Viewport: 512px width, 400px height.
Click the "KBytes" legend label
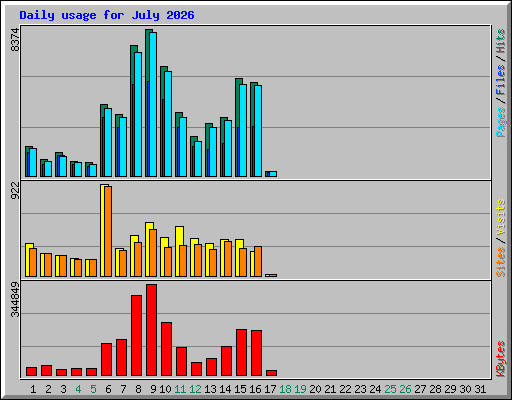click(x=500, y=359)
